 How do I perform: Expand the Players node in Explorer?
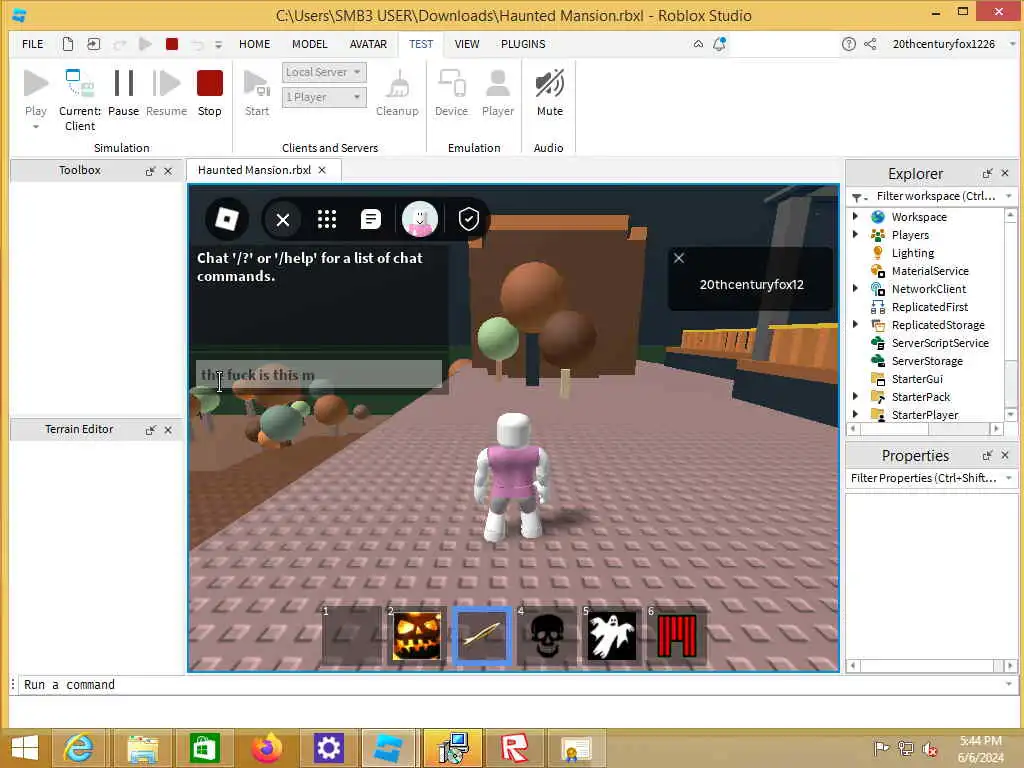click(x=856, y=234)
